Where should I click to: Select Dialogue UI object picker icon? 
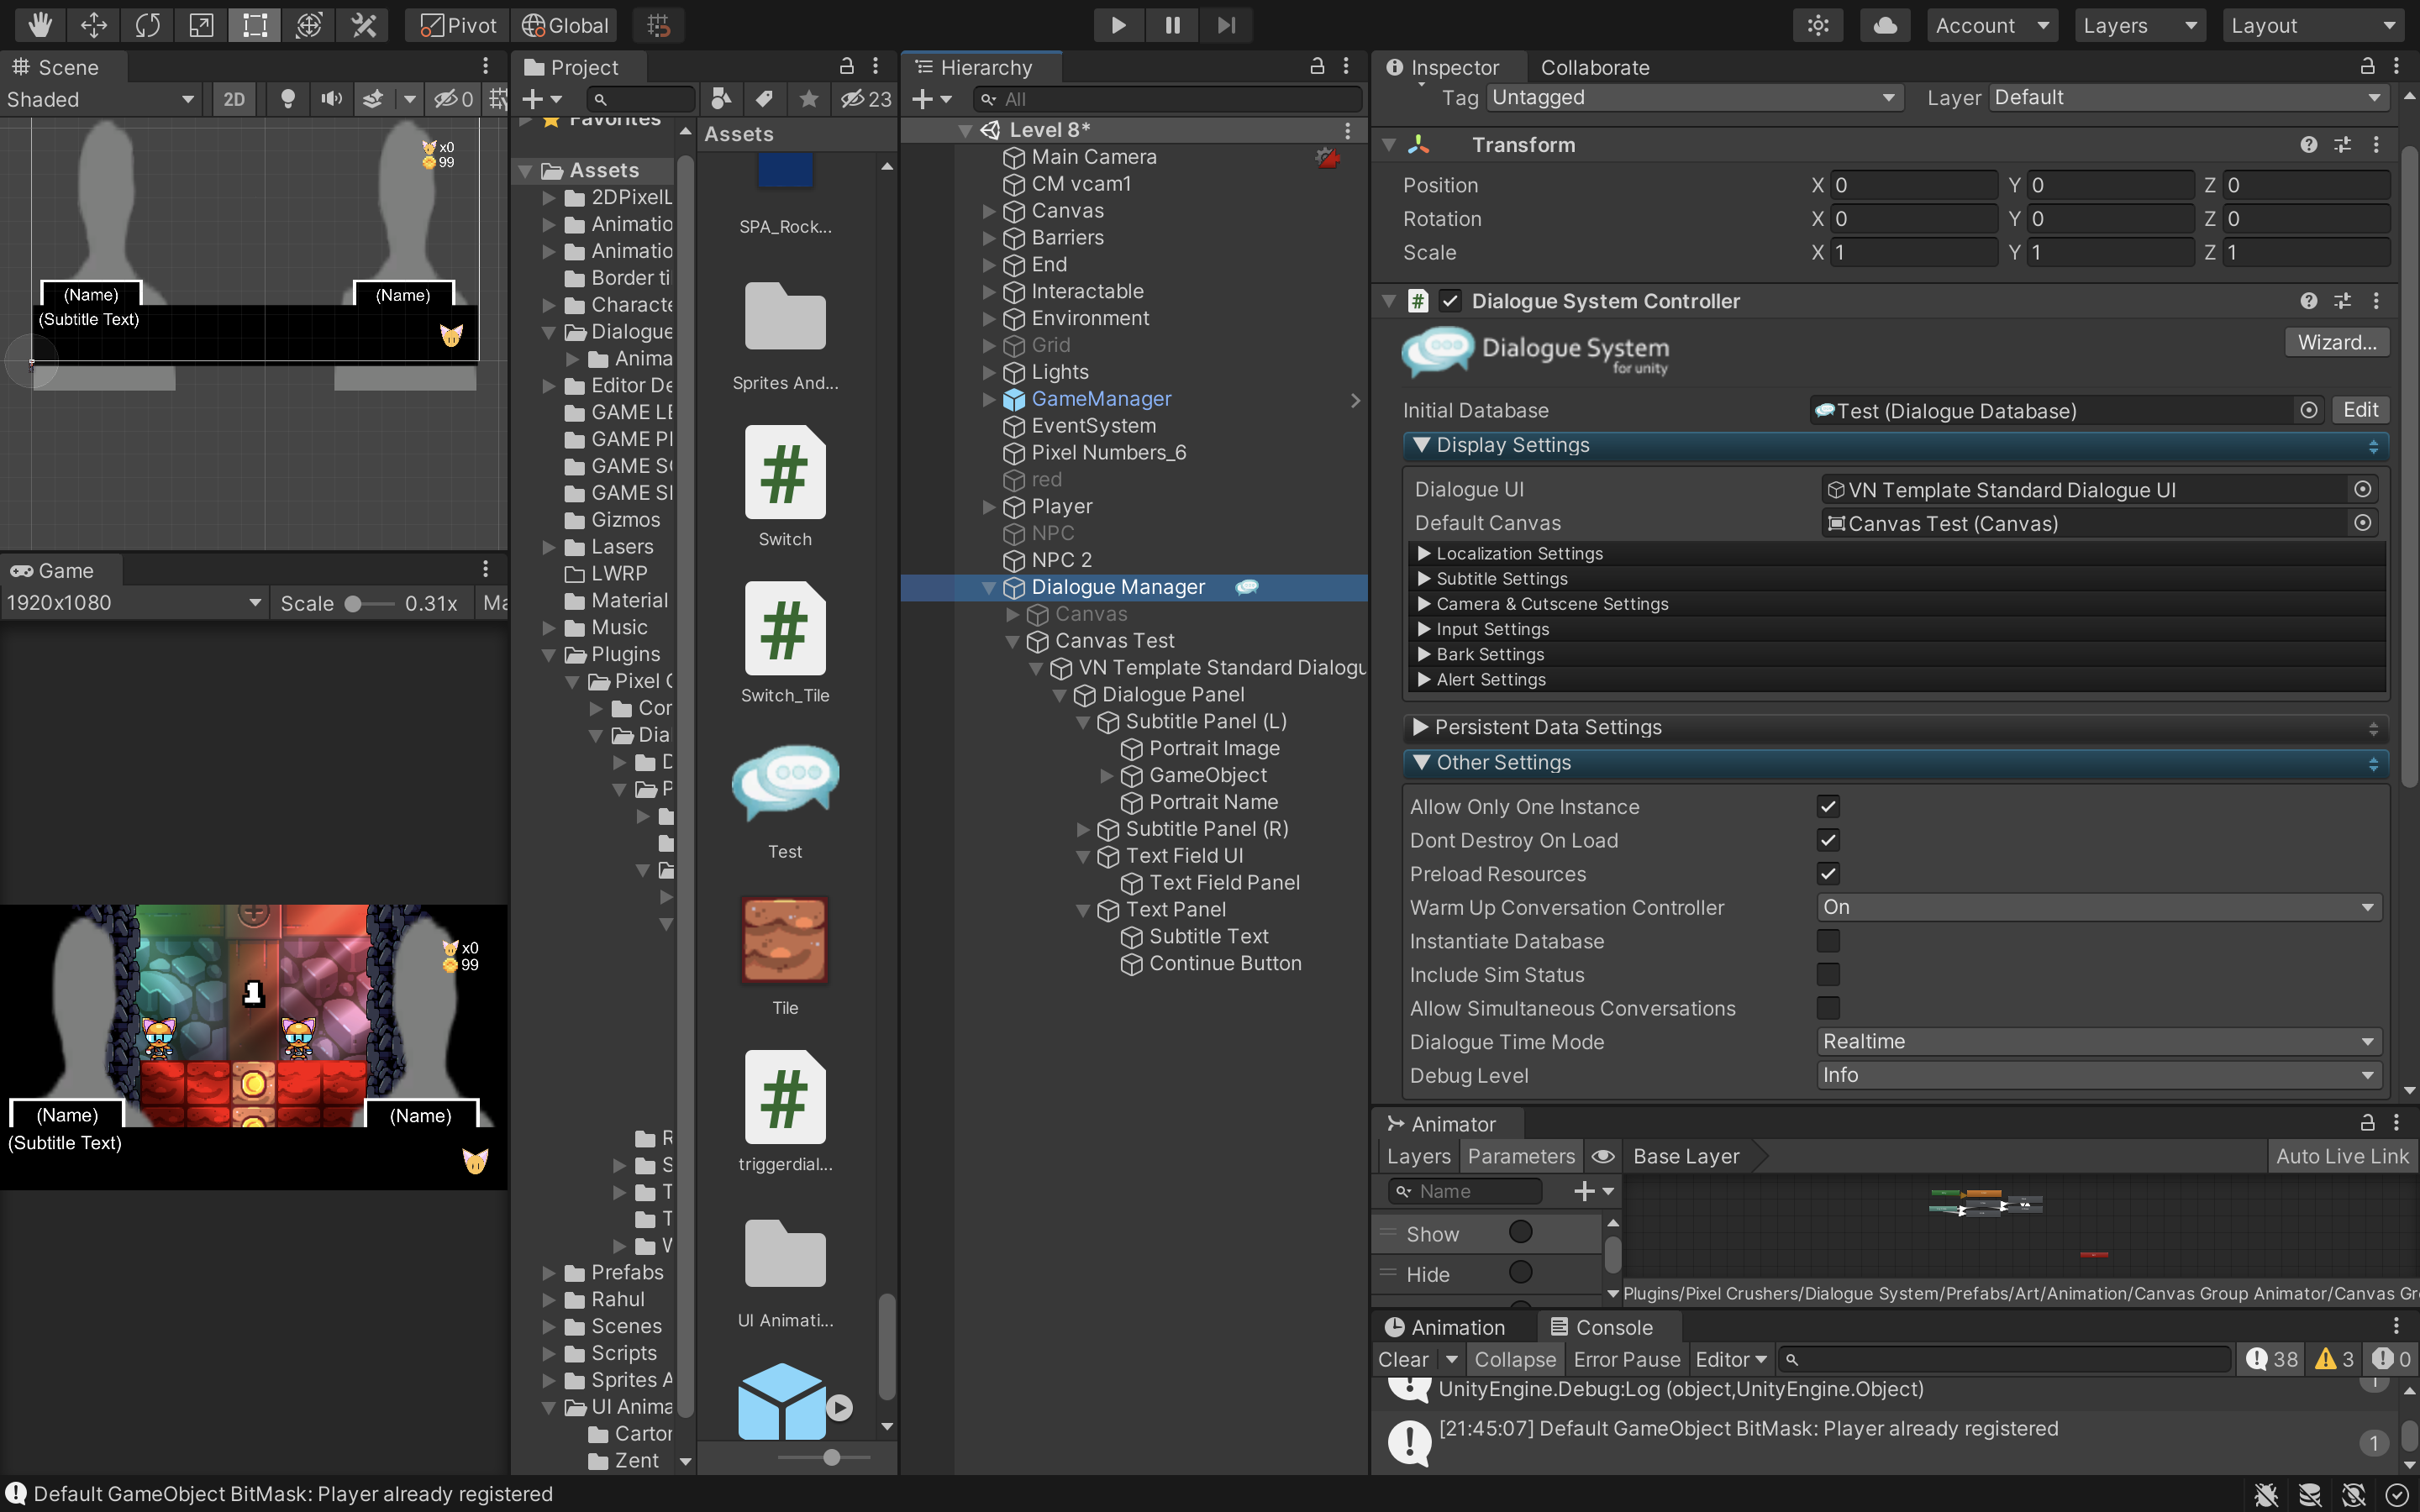(2362, 489)
